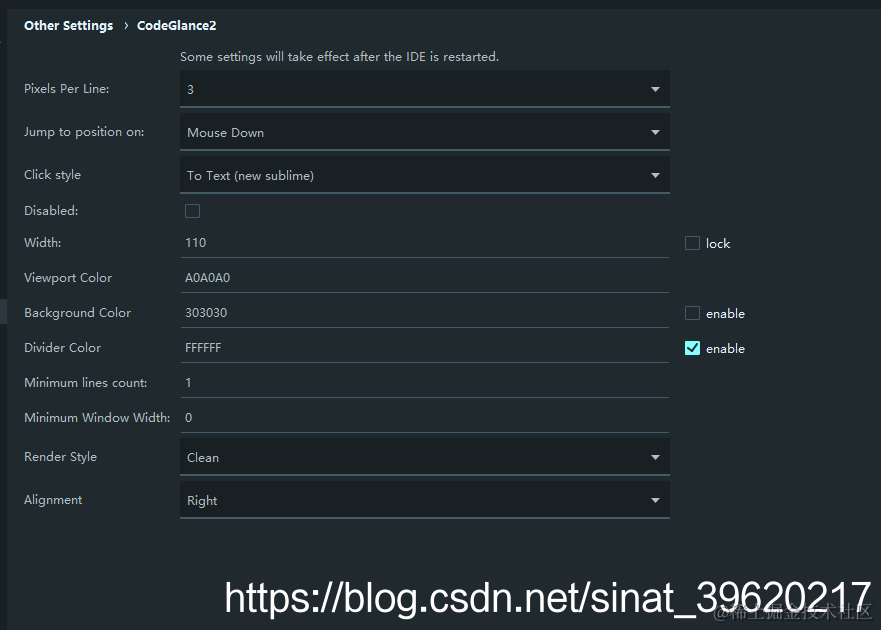
Task: Click the Render Style label
Action: tap(60, 457)
